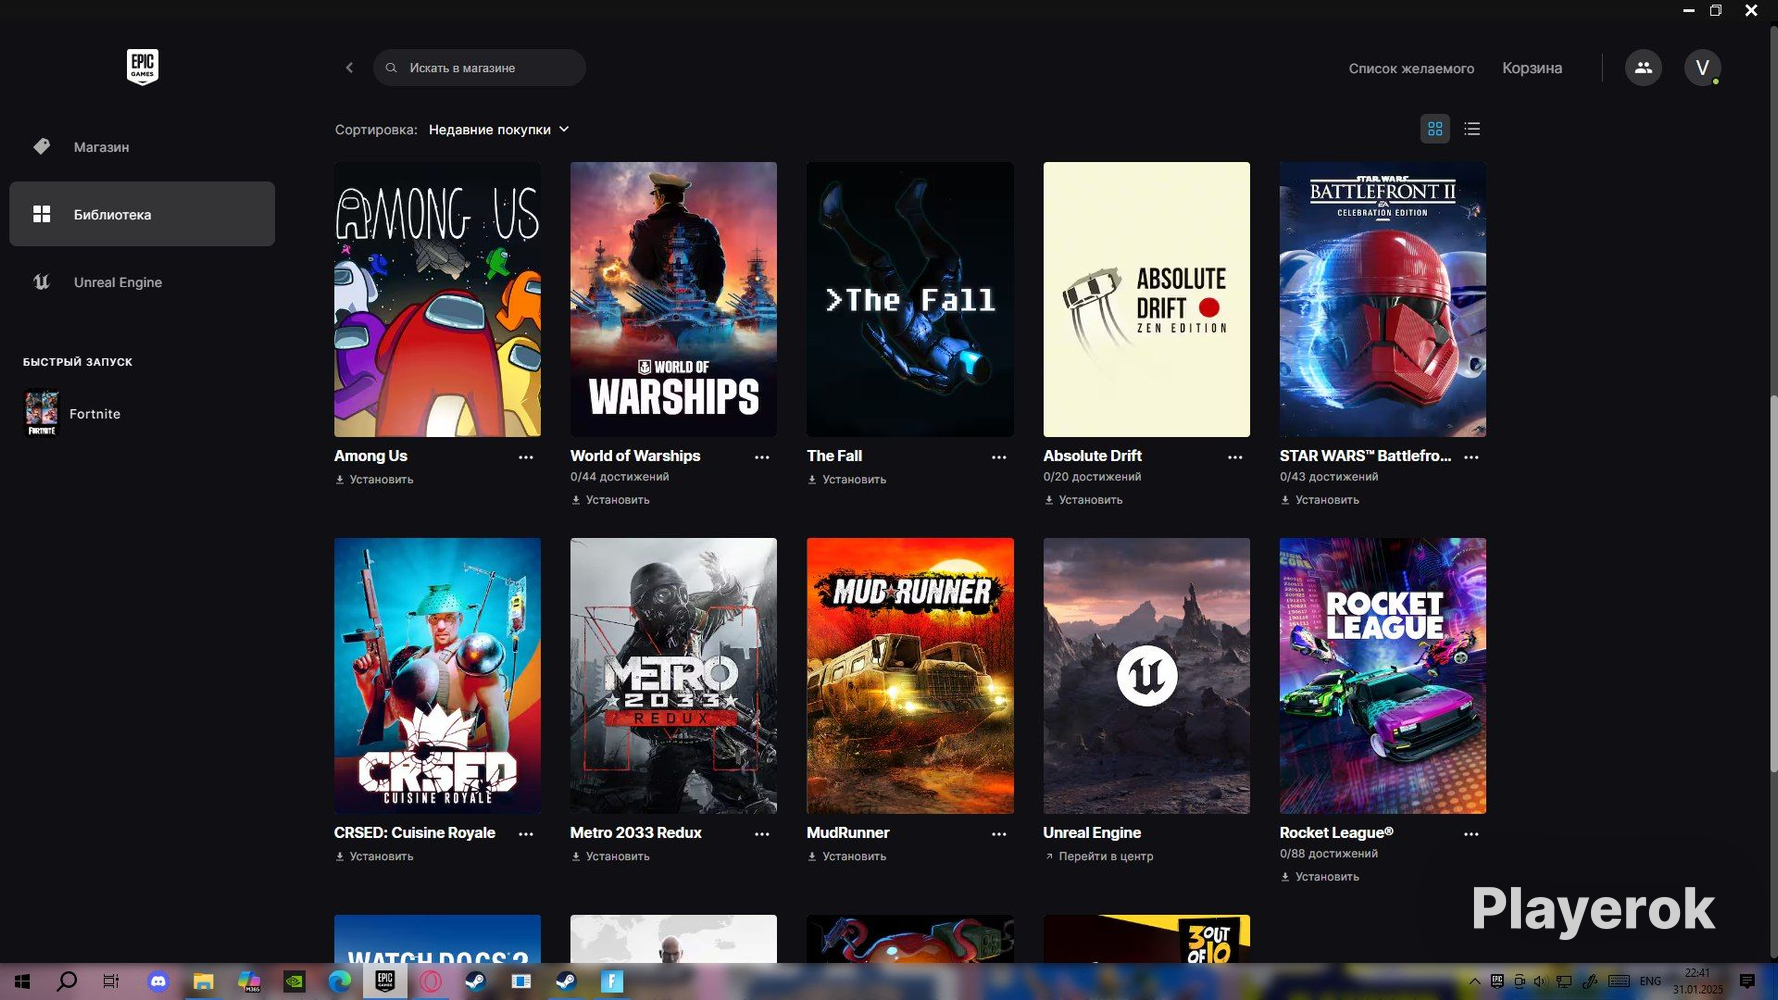Click Установить under Rocket League
Viewport: 1778px width, 1000px height.
pyautogui.click(x=1319, y=877)
